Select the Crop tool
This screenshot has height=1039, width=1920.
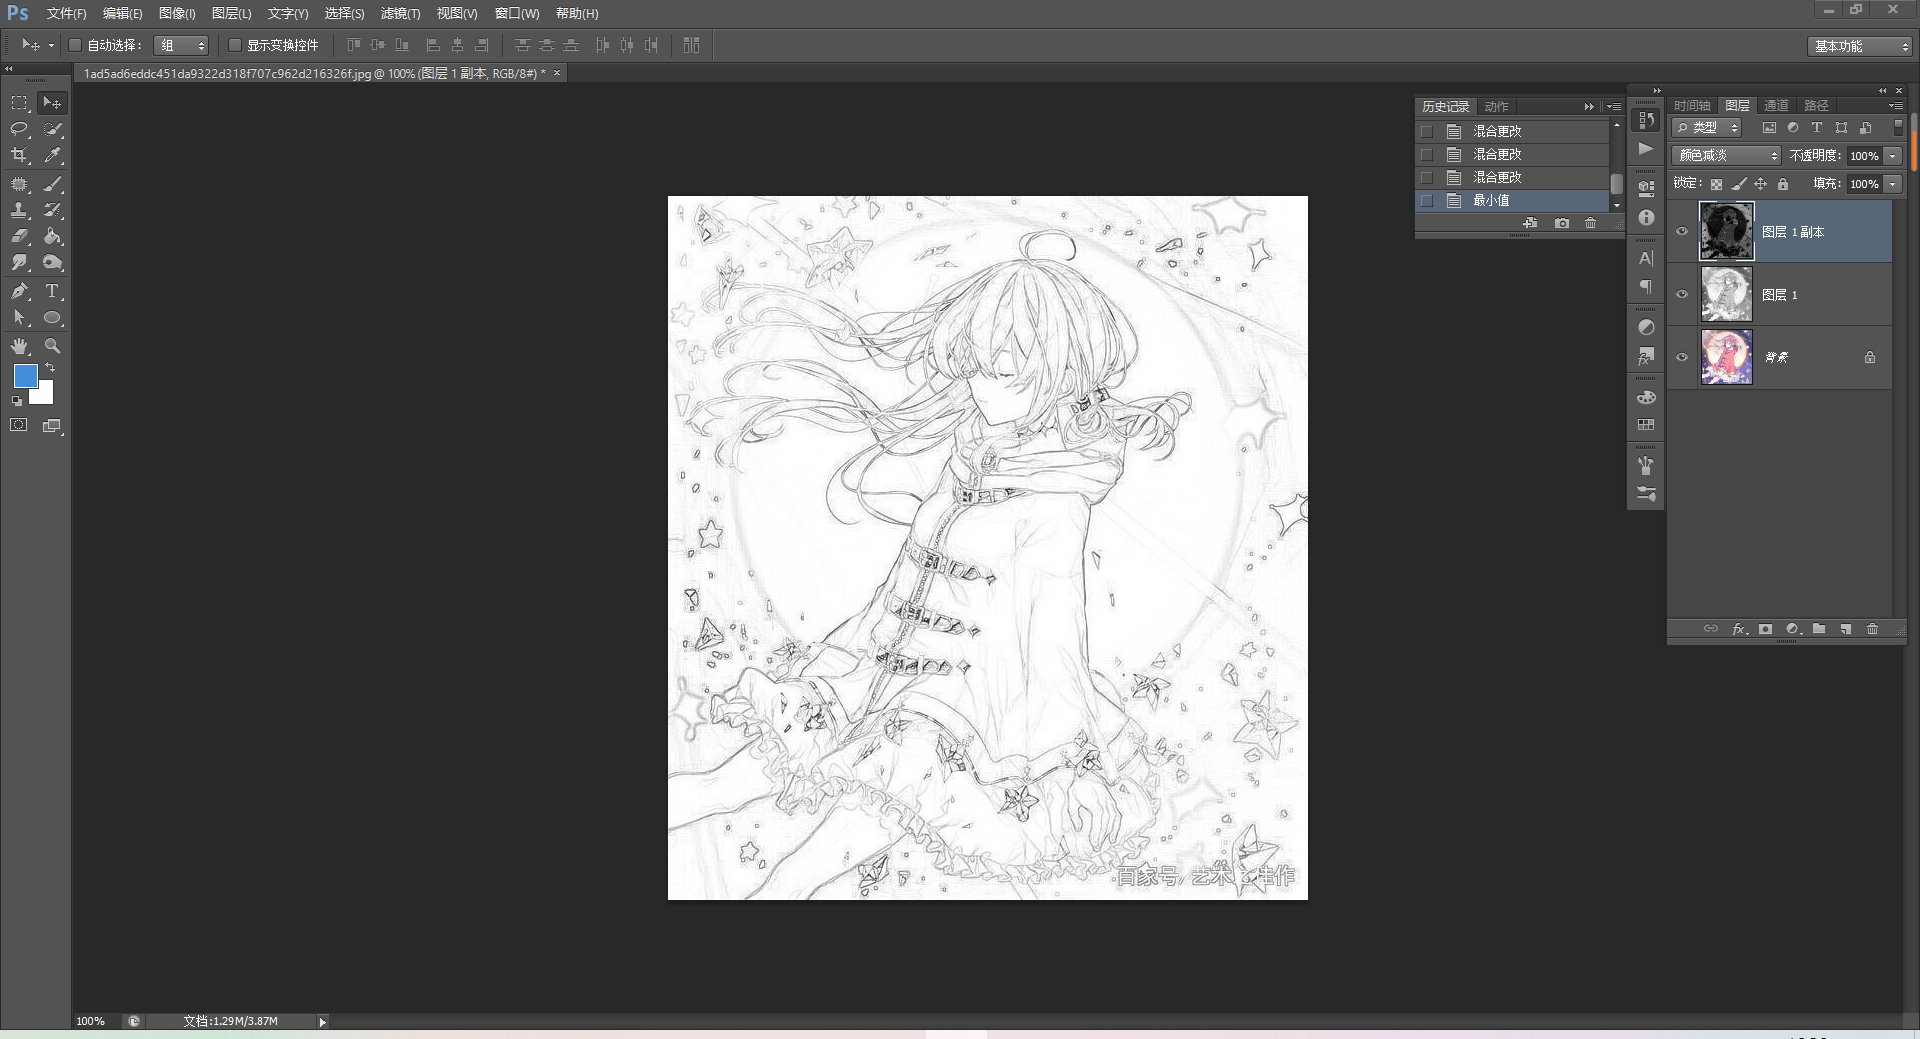pos(19,155)
